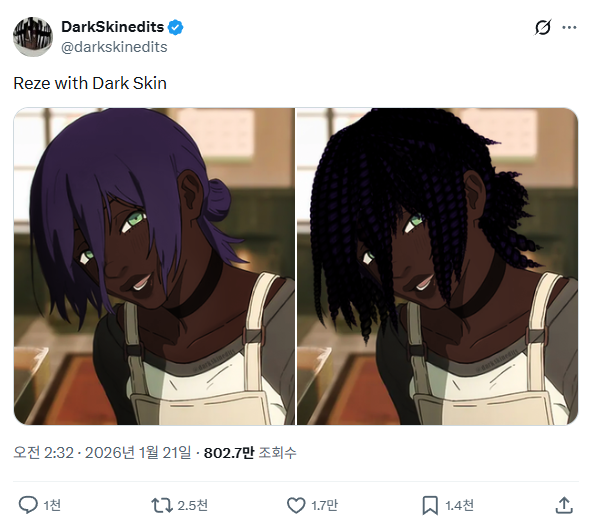The image size is (591, 526).
Task: Open the @darkskinedits handle link
Action: (x=114, y=47)
